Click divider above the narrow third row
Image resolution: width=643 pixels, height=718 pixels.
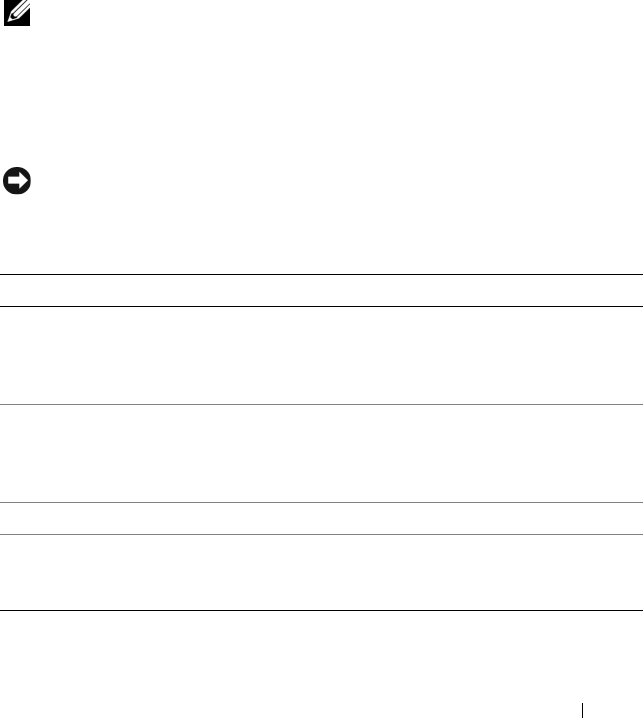[321, 502]
